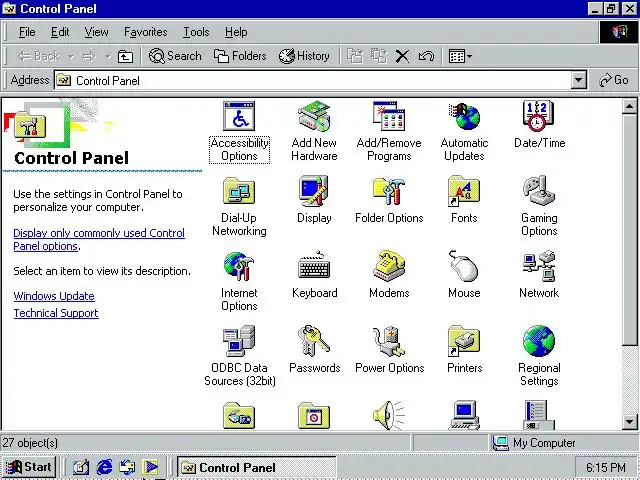The image size is (640, 480).
Task: Follow the Windows Update link
Action: coord(54,296)
